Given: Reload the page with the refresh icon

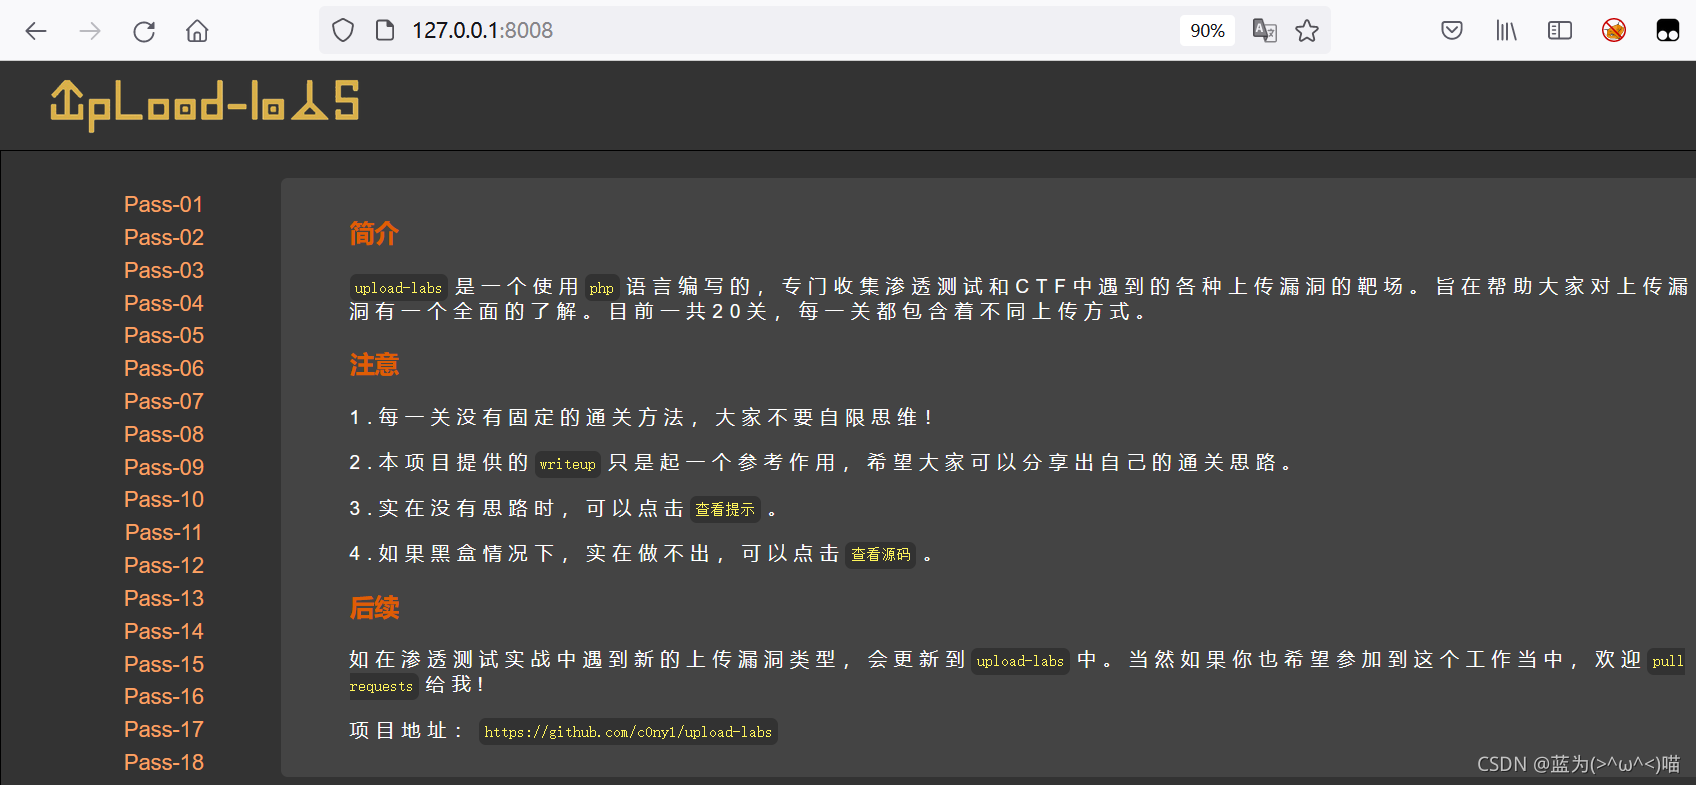Looking at the screenshot, I should click(144, 31).
